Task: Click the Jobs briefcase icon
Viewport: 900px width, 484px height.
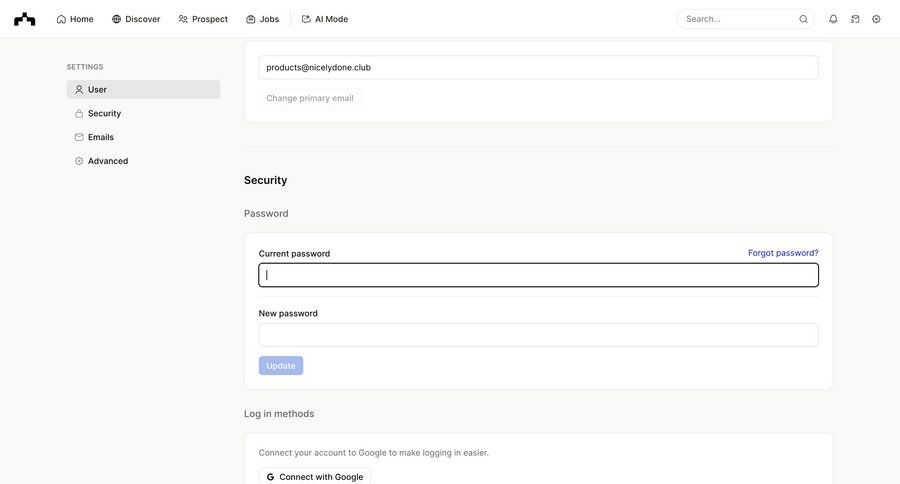Action: point(251,19)
